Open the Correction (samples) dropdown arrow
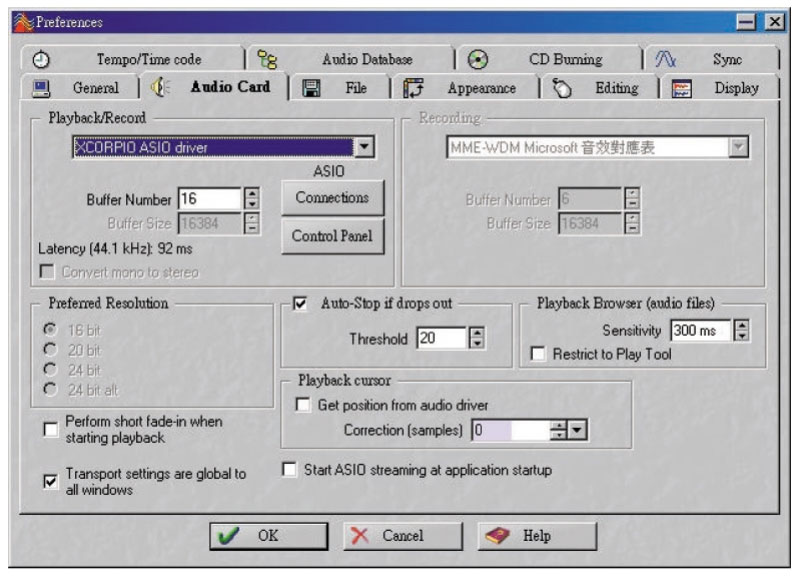Image resolution: width=805 pixels, height=578 pixels. click(x=577, y=431)
